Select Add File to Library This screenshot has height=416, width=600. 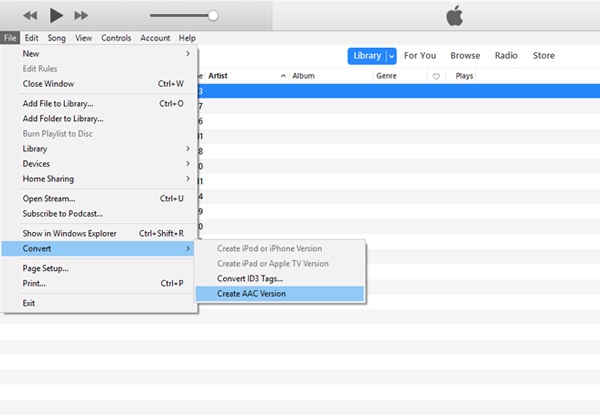point(99,103)
